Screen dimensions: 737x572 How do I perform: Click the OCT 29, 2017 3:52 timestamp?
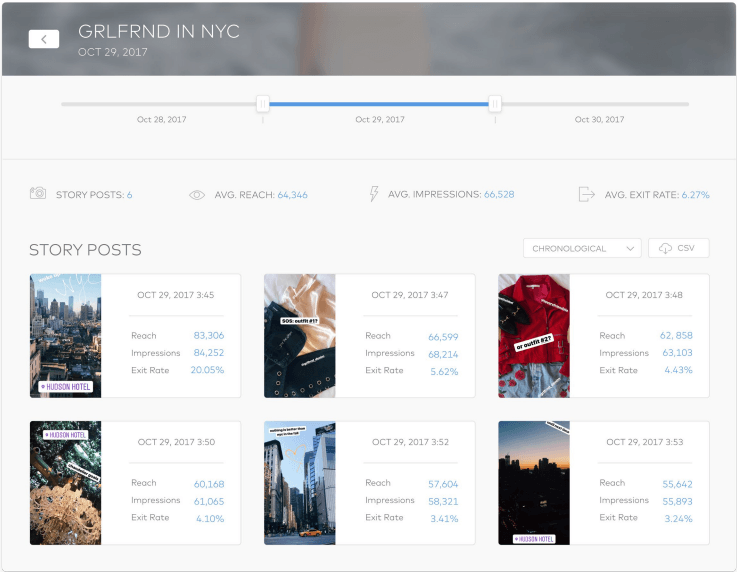tap(410, 442)
